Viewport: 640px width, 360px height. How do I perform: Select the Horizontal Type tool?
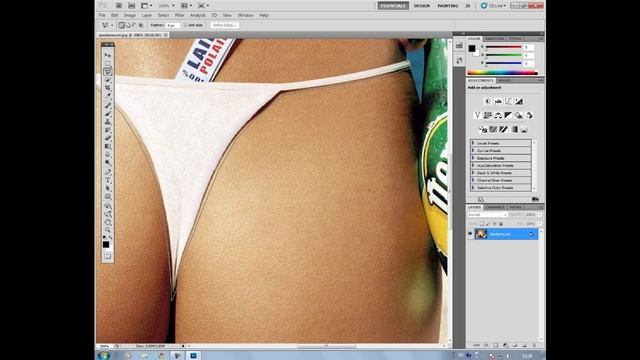point(108,180)
